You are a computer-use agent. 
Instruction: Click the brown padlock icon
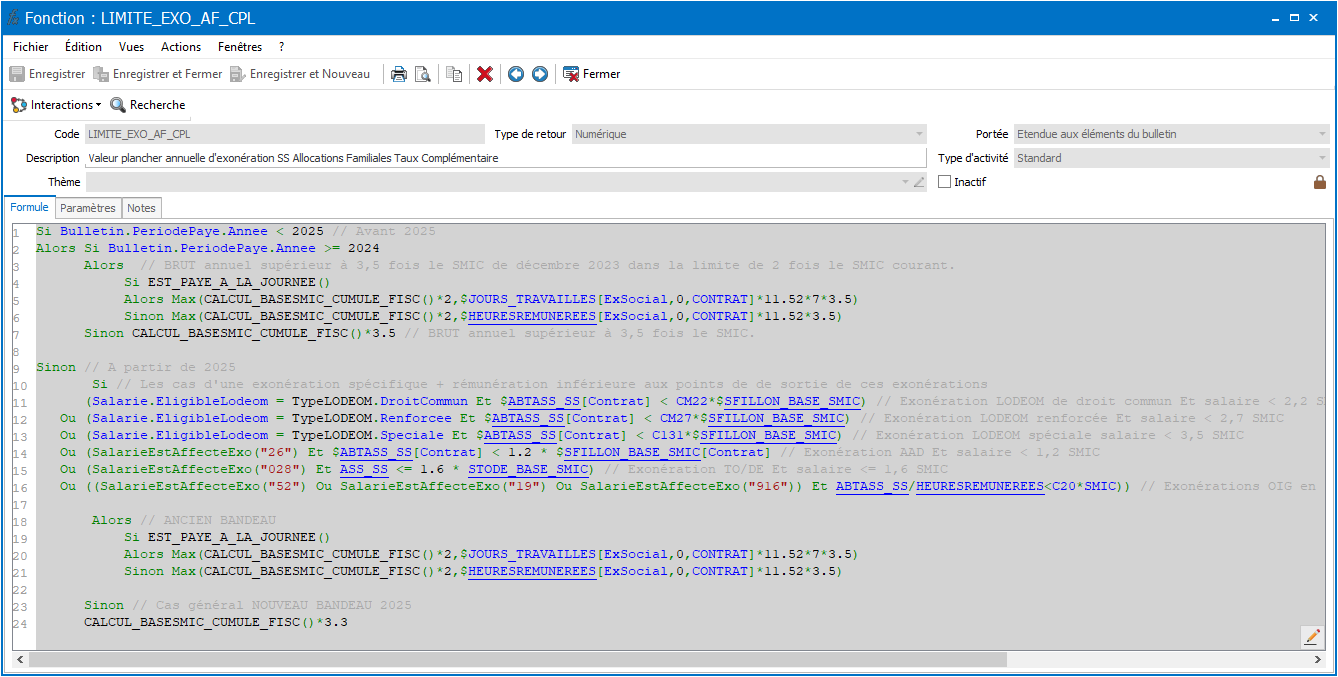point(1320,182)
